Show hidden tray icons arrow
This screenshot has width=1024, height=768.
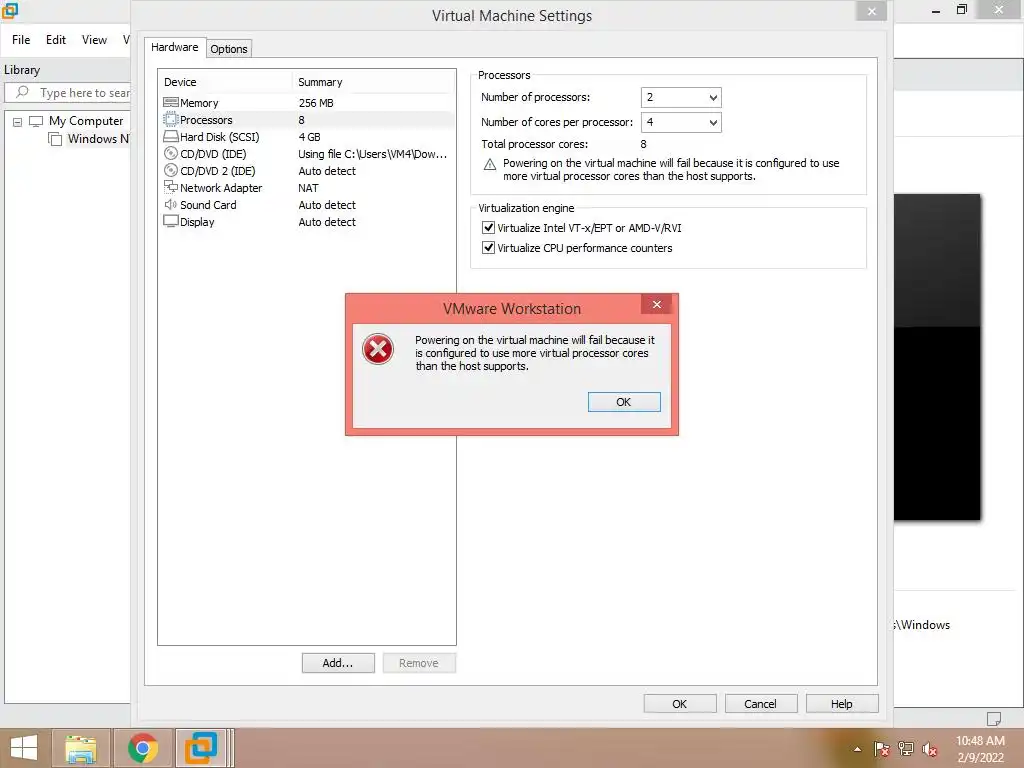pos(857,749)
